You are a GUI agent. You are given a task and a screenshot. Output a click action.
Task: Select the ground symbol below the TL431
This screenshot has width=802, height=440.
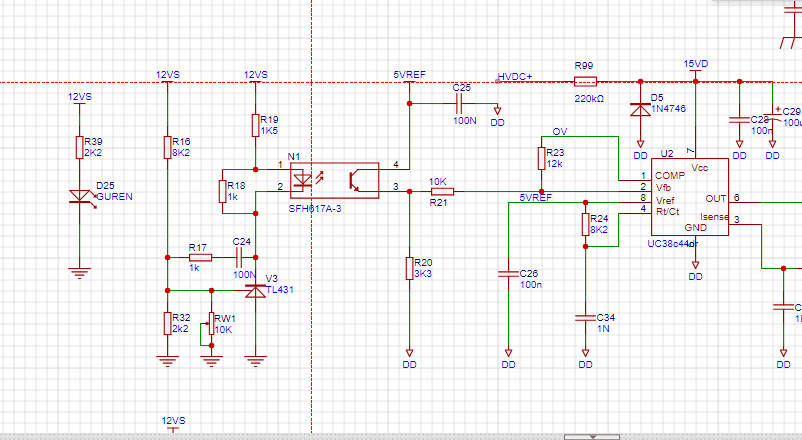(x=255, y=361)
